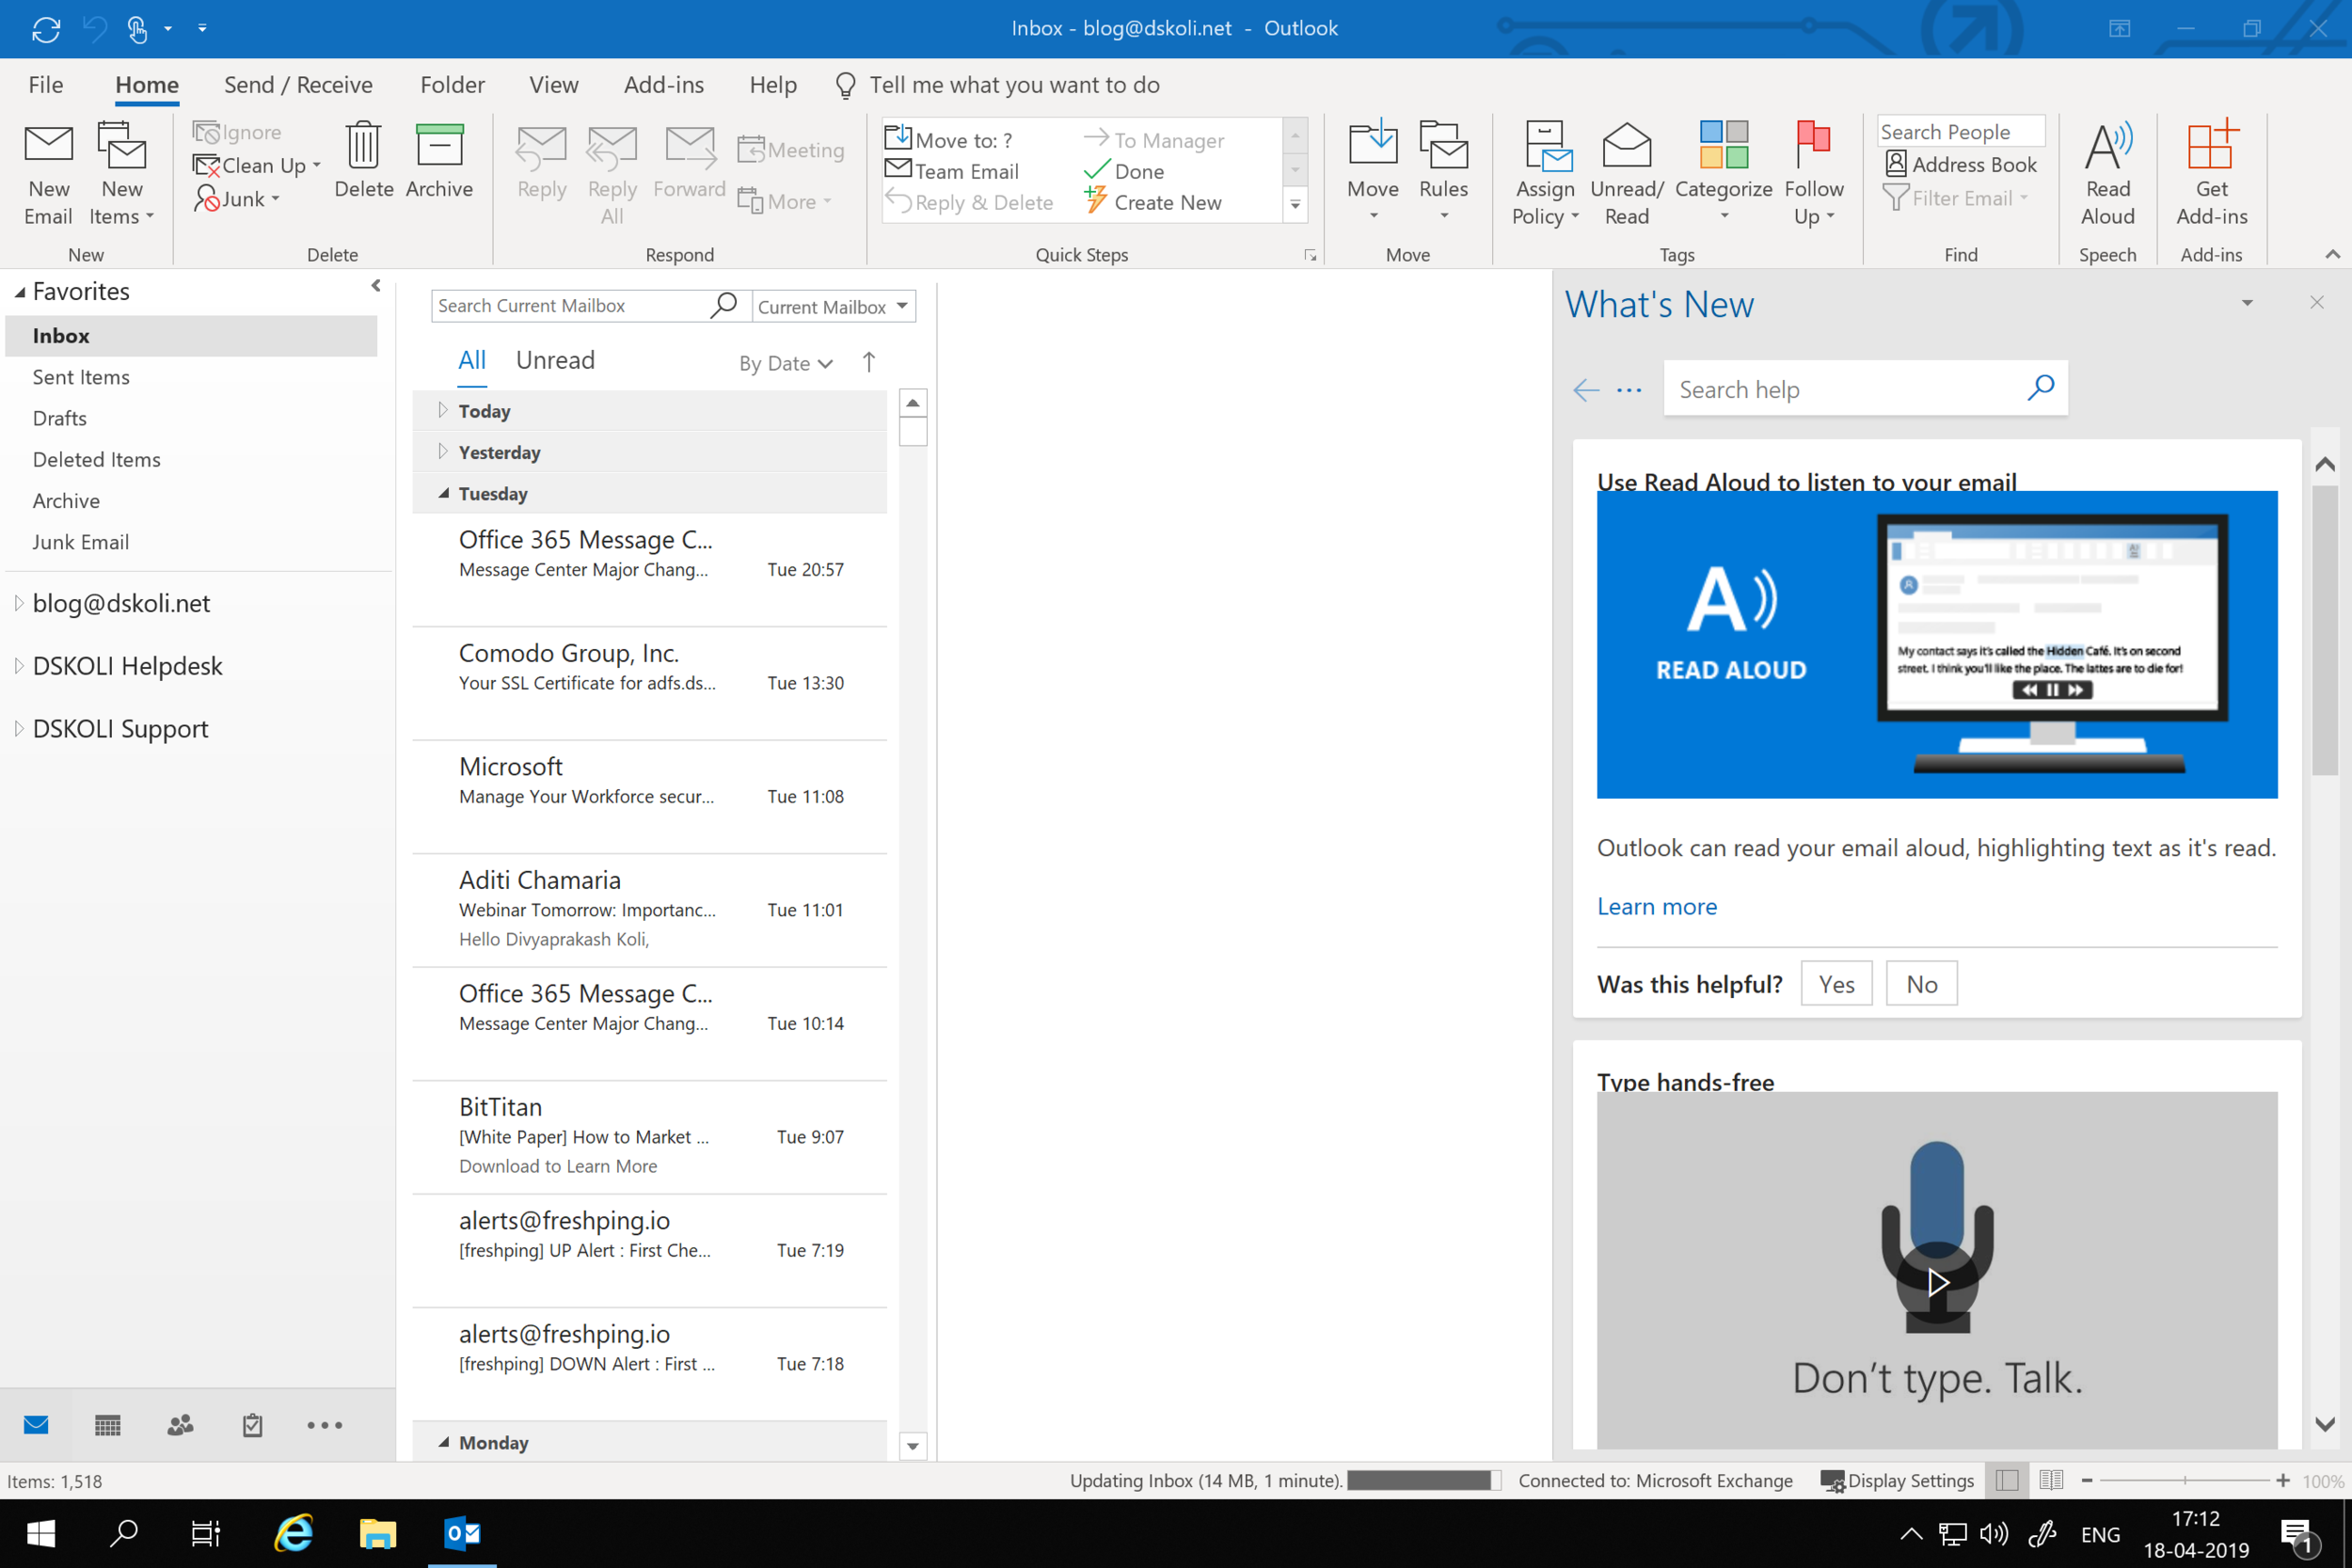Expand the DSKOLI Support mailbox
The height and width of the screenshot is (1568, 2352).
[x=19, y=729]
